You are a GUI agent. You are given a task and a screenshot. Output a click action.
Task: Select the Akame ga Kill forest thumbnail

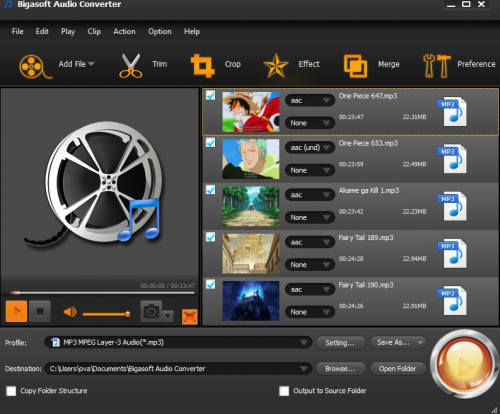click(x=251, y=206)
